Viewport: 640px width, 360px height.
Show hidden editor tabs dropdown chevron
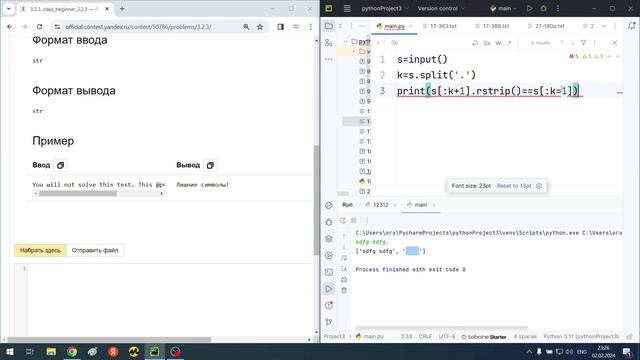(604, 26)
